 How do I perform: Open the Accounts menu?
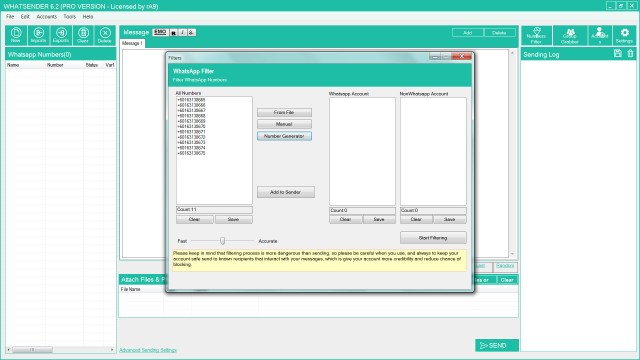pyautogui.click(x=47, y=17)
